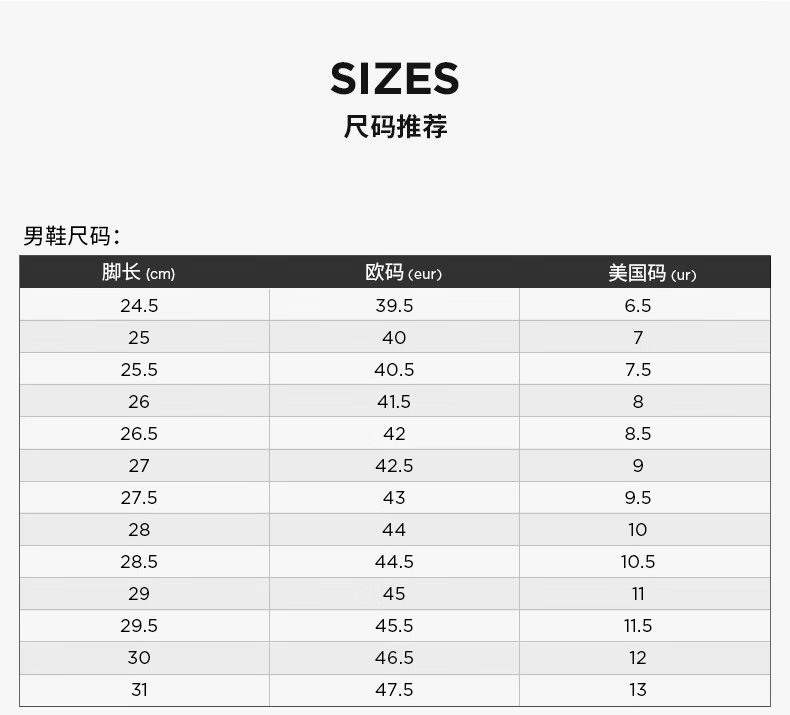This screenshot has height=715, width=790.
Task: Select US size cell 6.5
Action: 638,306
